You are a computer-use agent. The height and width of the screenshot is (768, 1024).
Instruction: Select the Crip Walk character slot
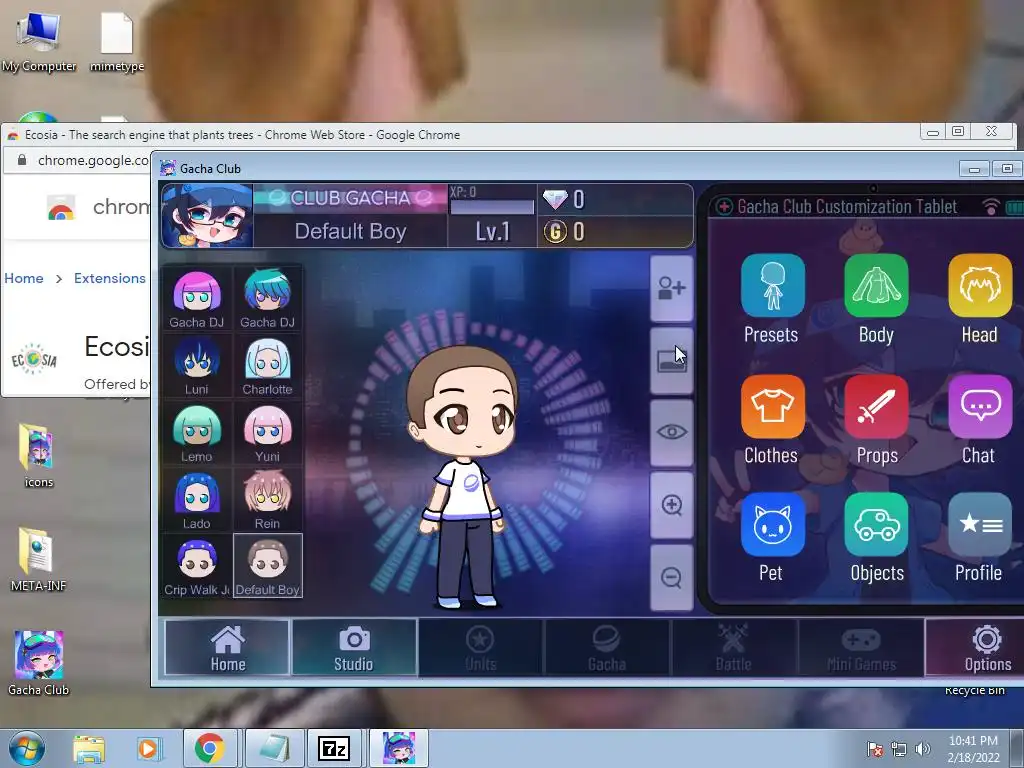coord(197,566)
